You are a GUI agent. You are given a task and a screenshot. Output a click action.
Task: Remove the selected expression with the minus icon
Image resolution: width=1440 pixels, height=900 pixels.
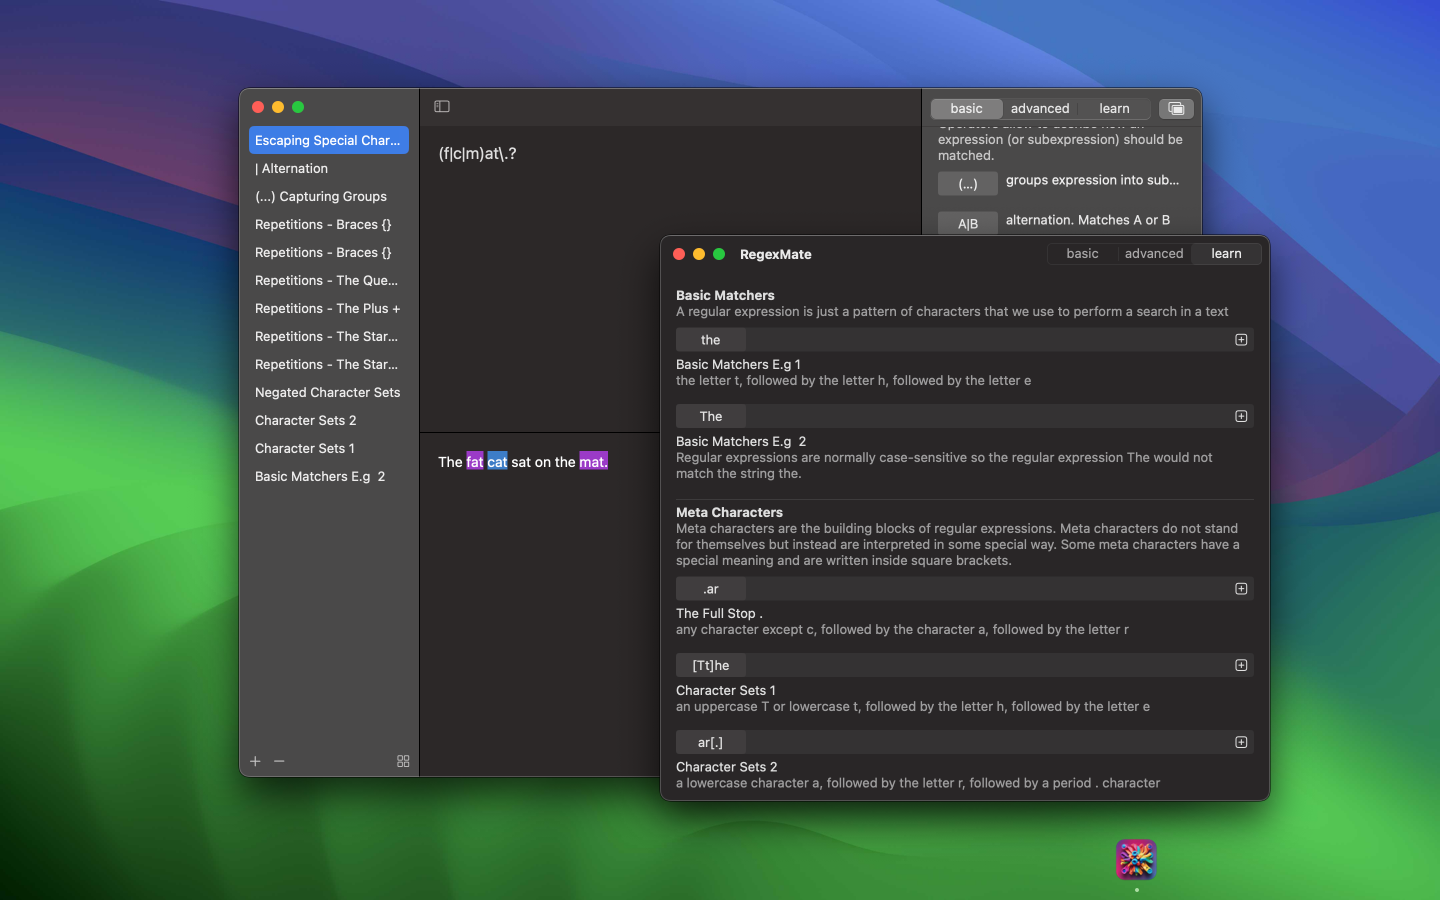coord(279,761)
